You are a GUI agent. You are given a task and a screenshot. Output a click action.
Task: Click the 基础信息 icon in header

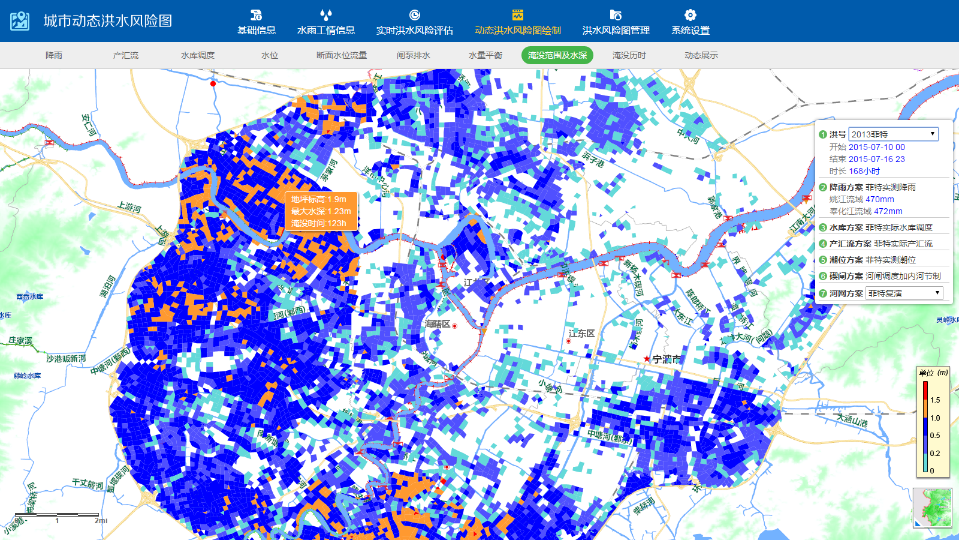(256, 14)
